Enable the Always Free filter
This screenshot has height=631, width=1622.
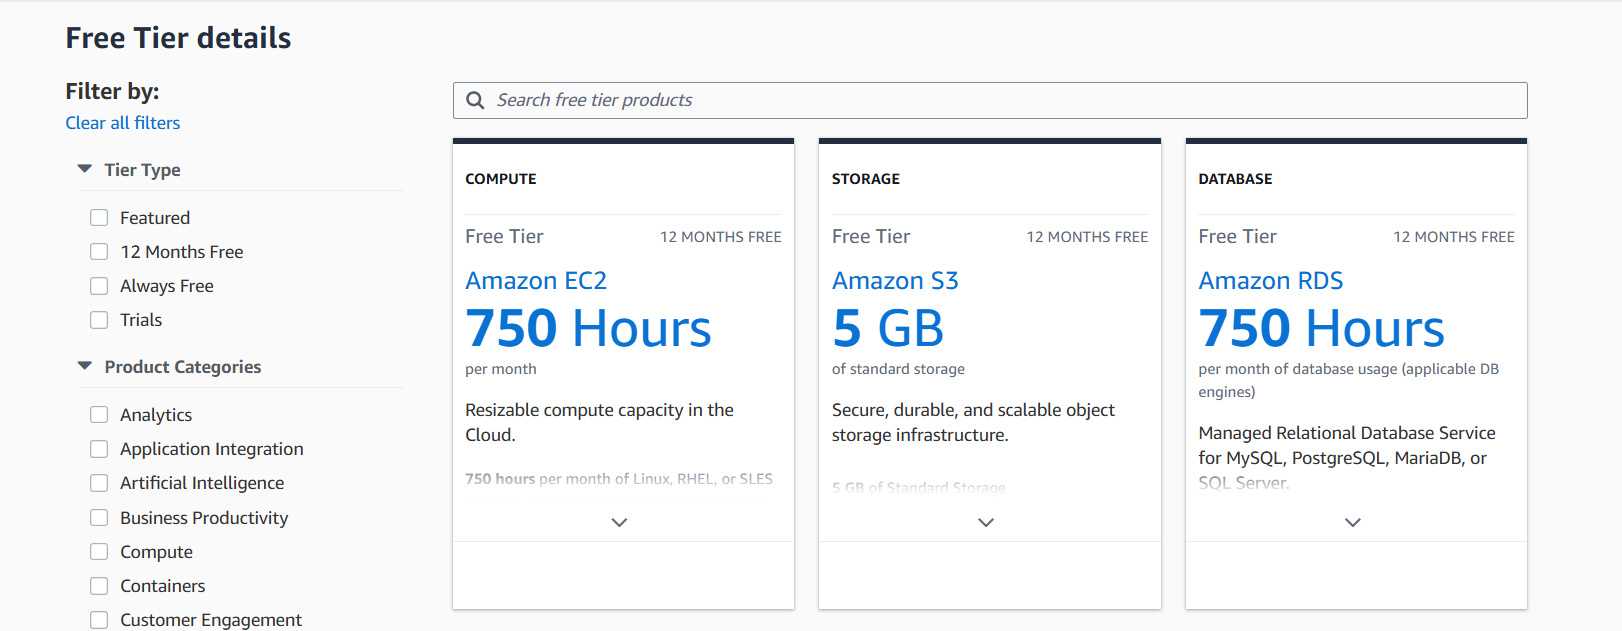click(99, 286)
